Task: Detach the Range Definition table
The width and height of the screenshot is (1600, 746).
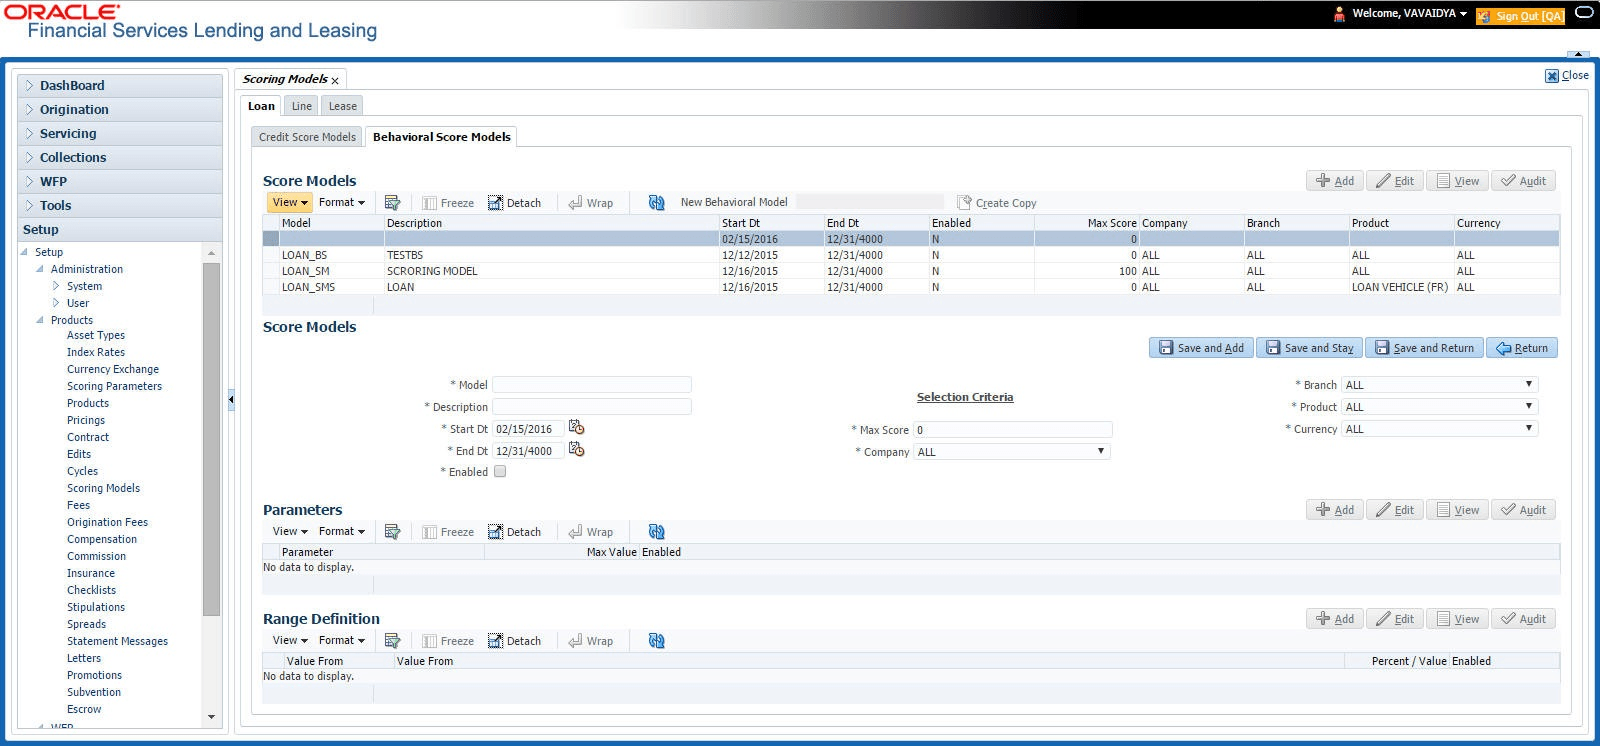Action: [515, 641]
